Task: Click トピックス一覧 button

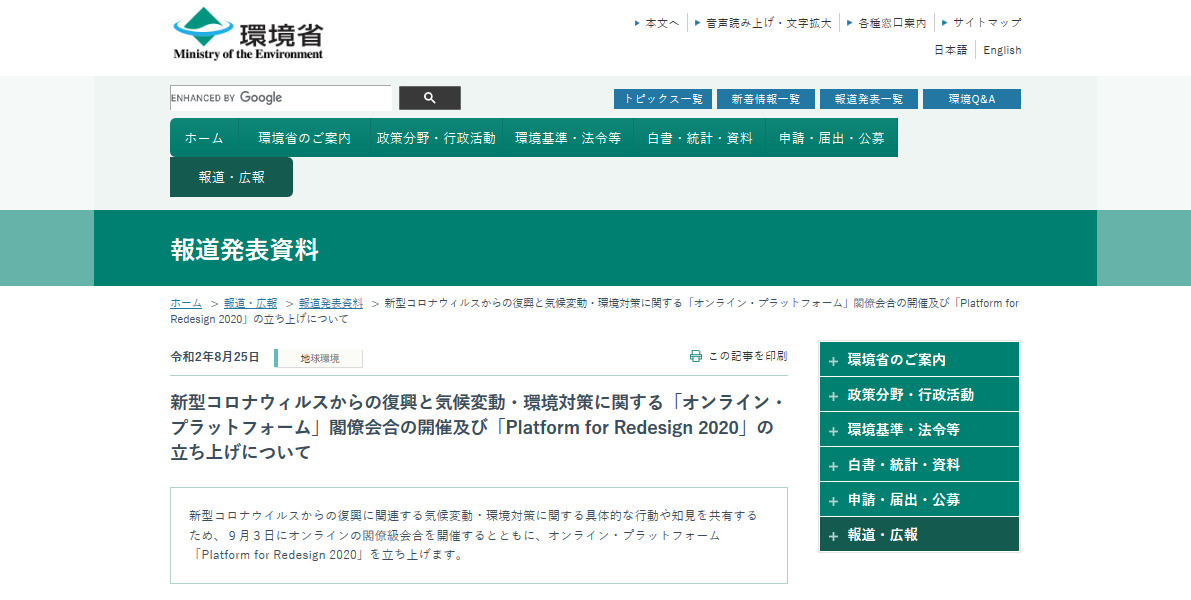Action: [662, 99]
